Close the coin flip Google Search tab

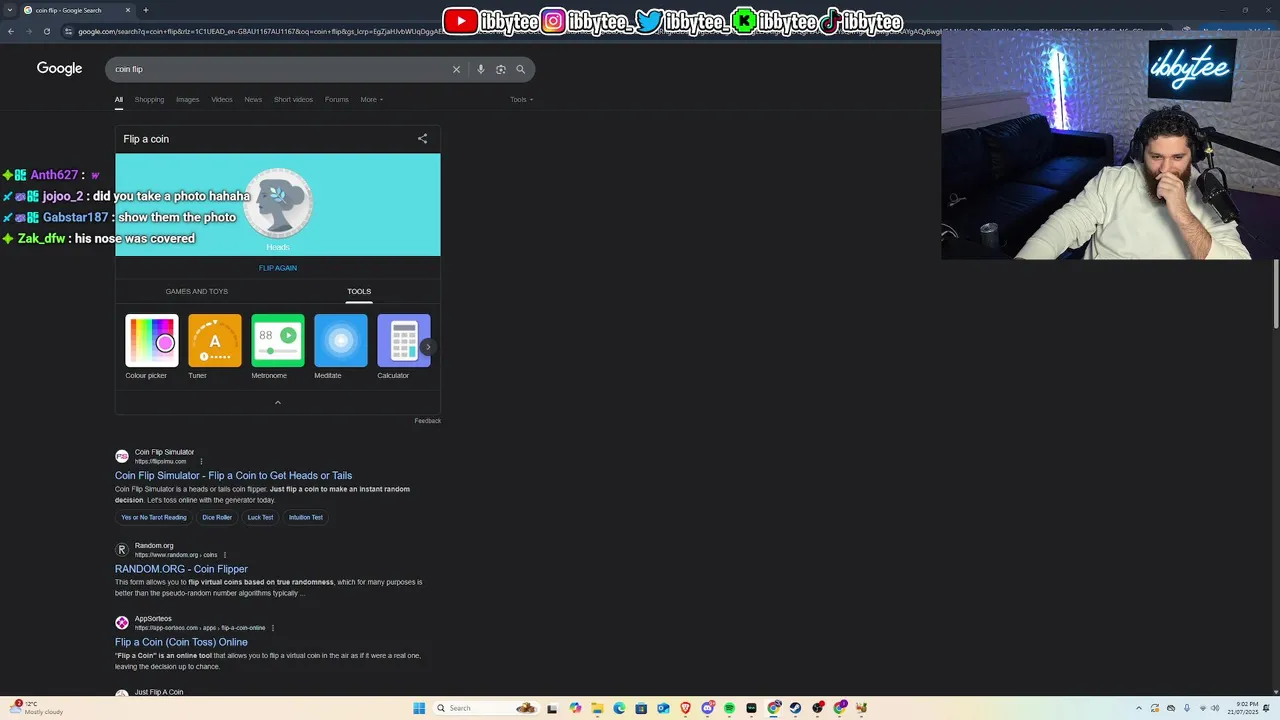tap(128, 10)
